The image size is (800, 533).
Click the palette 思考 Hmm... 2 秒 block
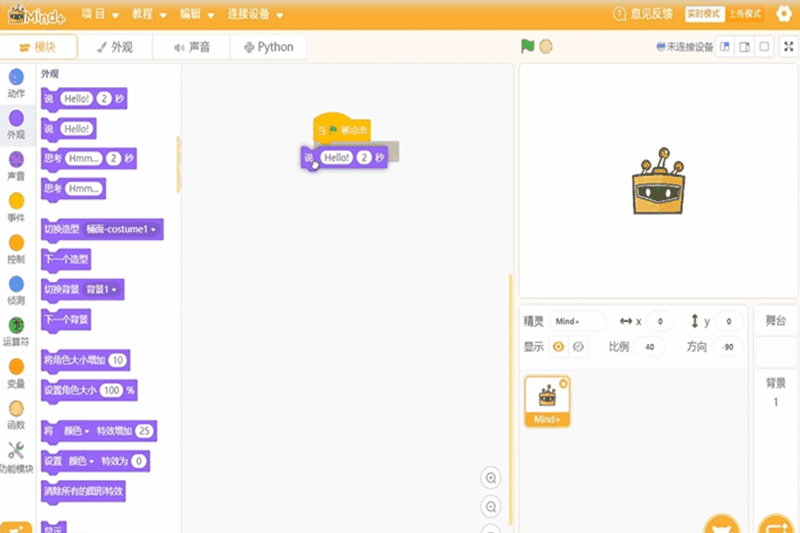point(88,159)
